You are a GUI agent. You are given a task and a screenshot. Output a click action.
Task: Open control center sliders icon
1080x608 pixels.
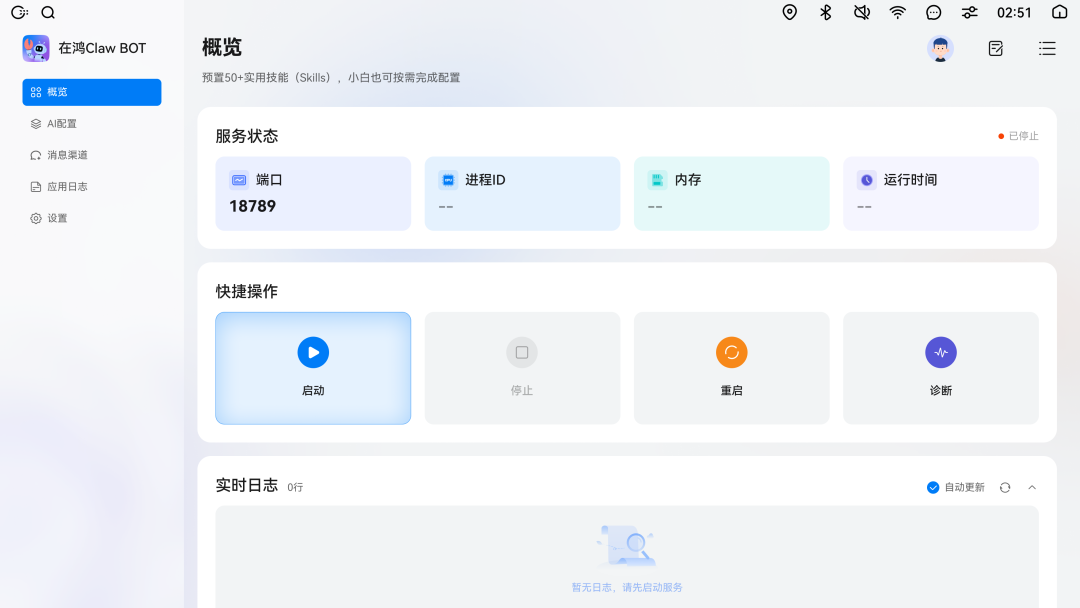point(969,12)
